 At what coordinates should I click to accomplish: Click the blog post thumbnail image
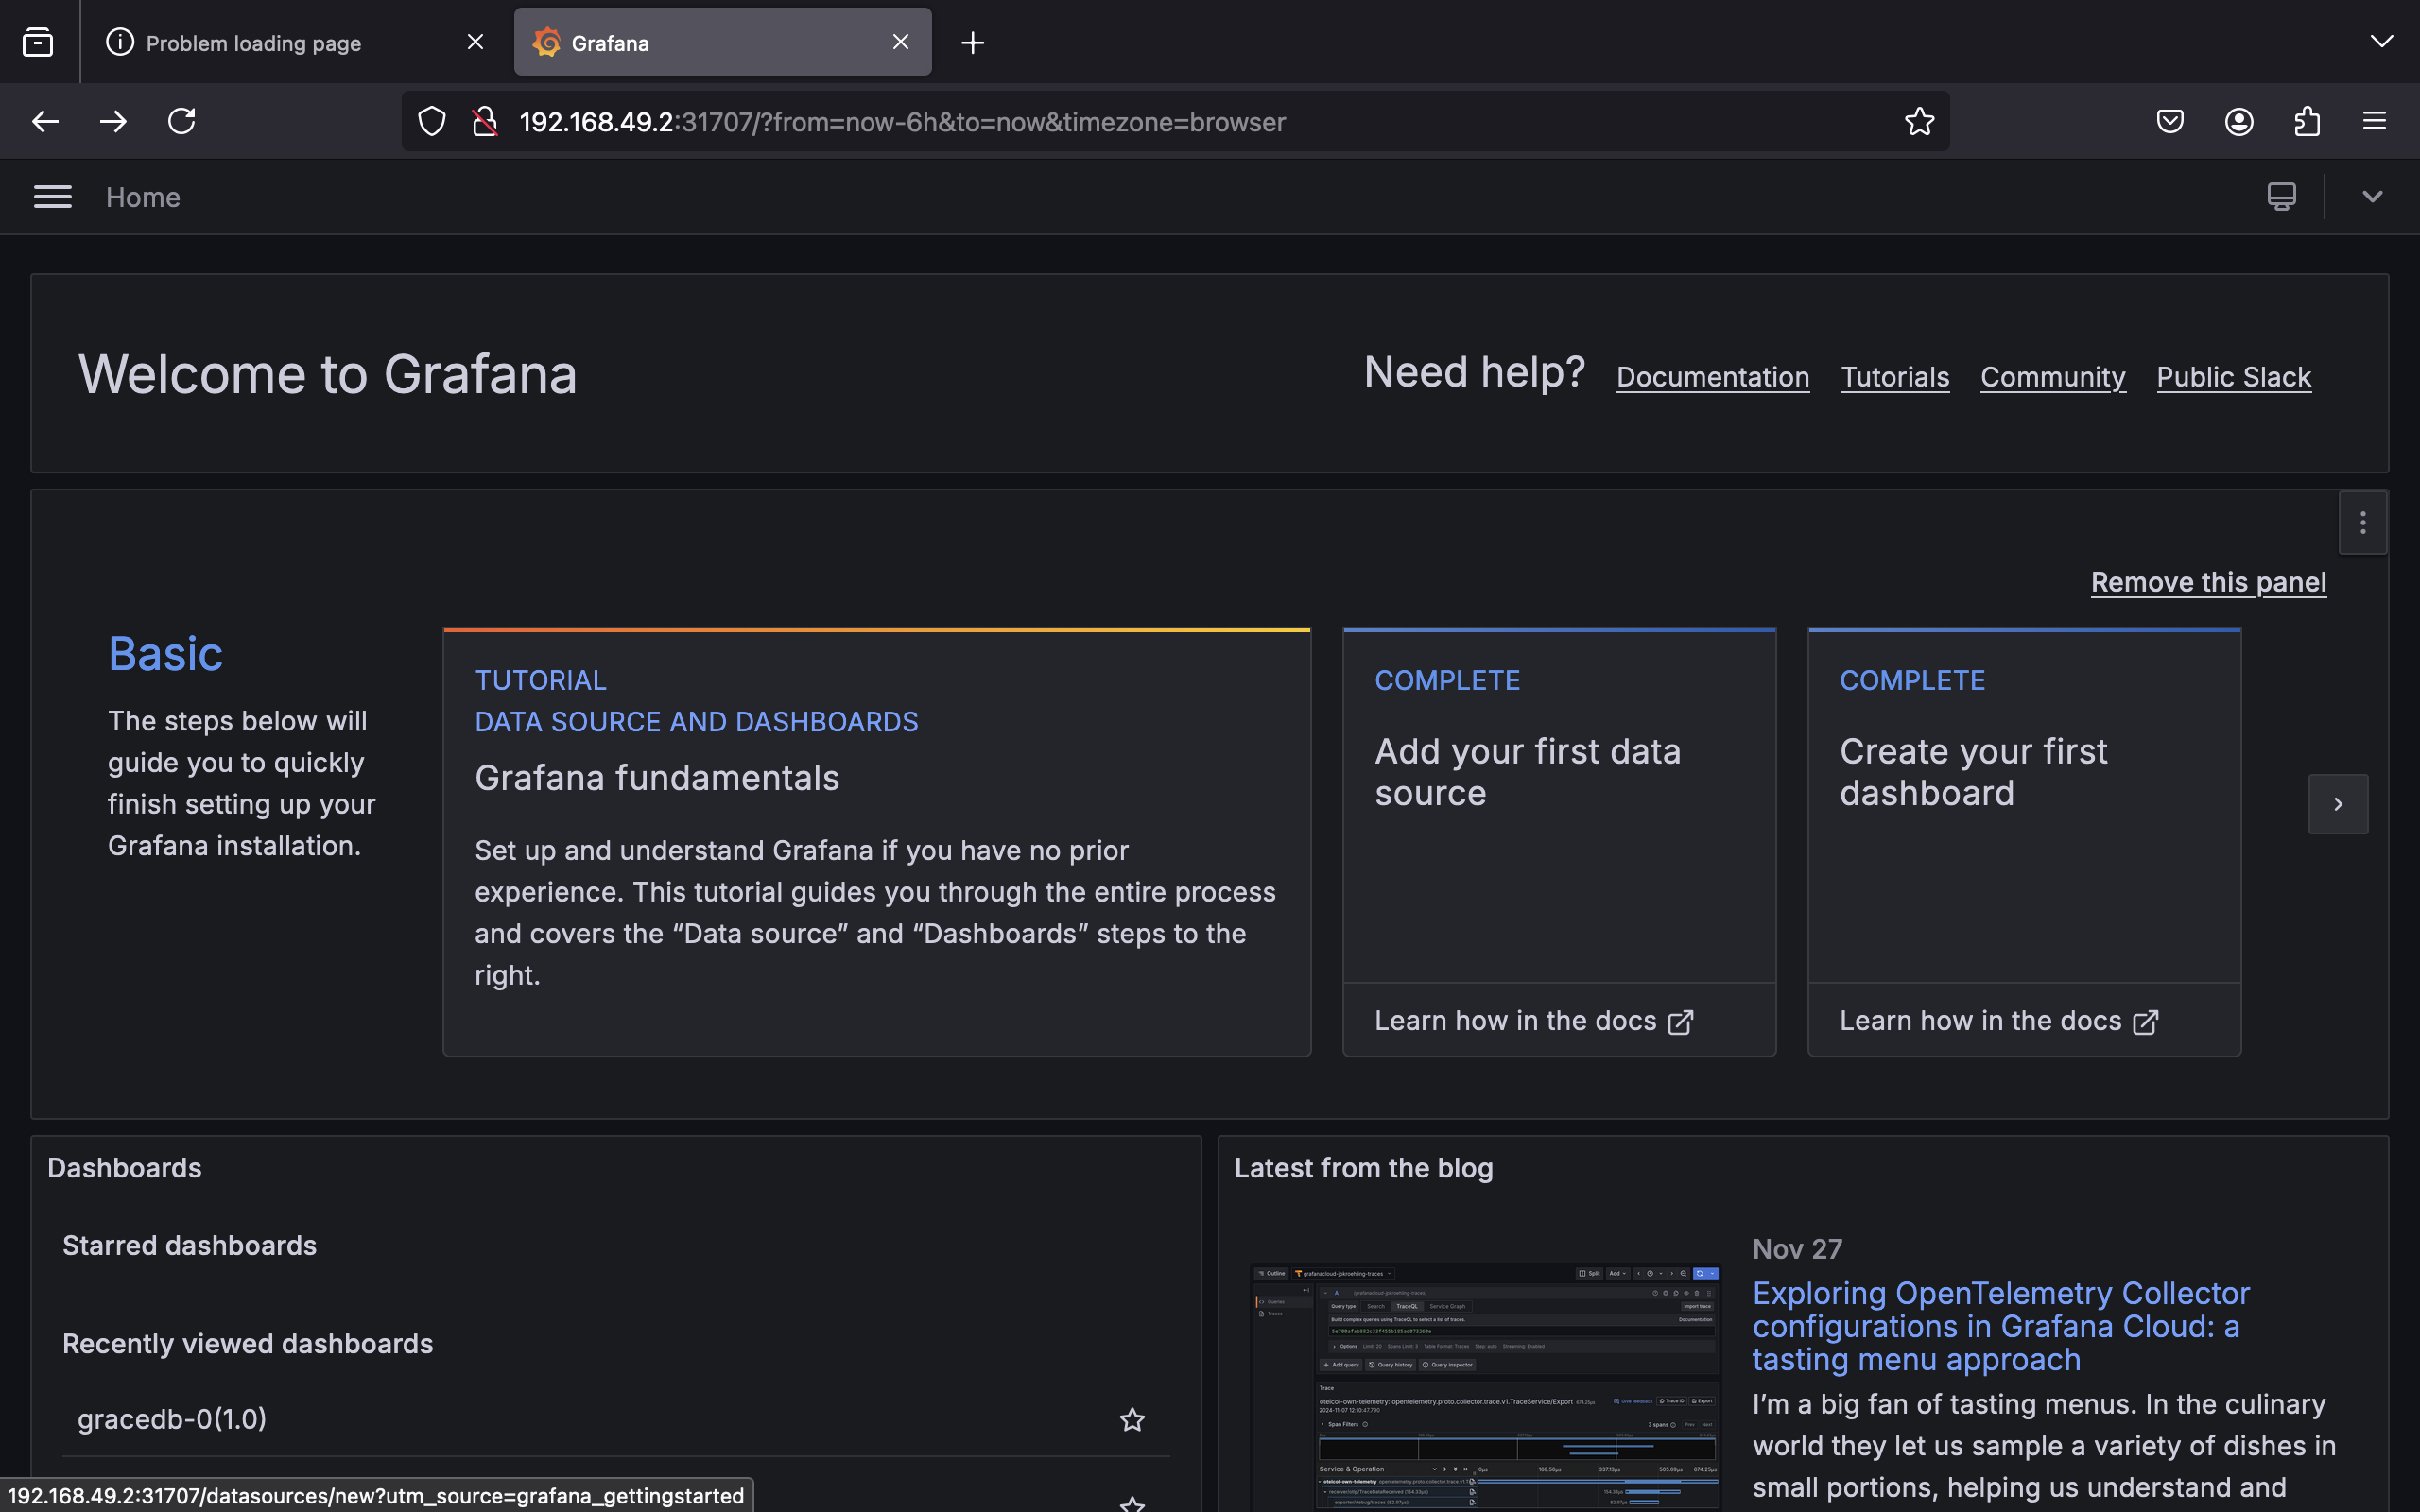(x=1485, y=1387)
